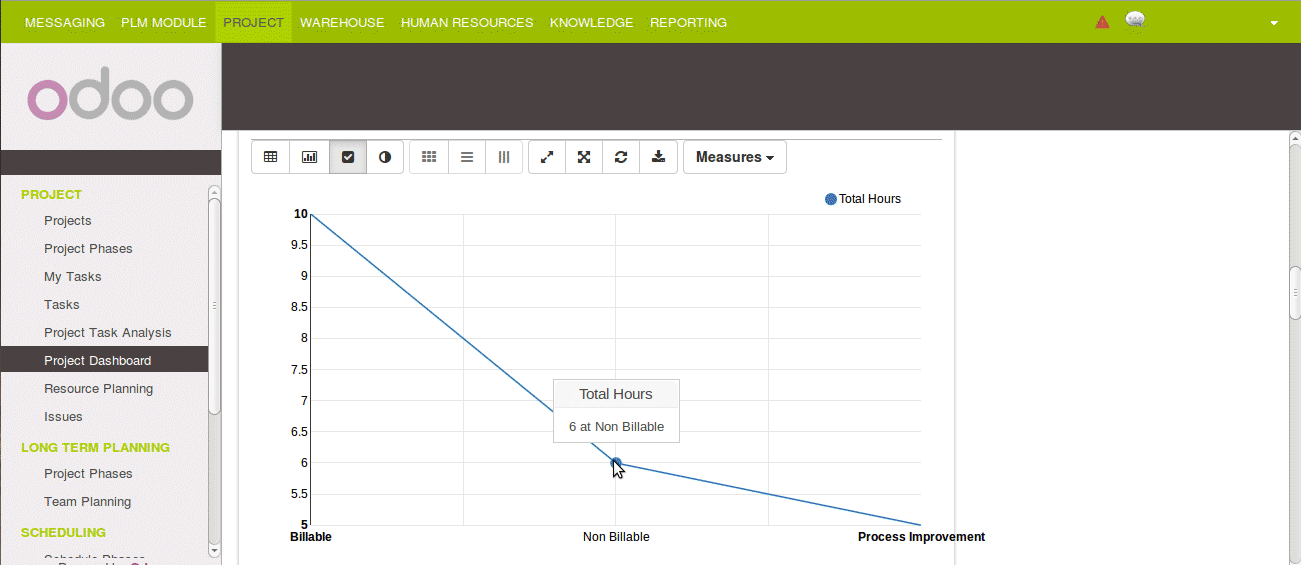Download the data with the export icon
The width and height of the screenshot is (1301, 565).
pyautogui.click(x=658, y=157)
